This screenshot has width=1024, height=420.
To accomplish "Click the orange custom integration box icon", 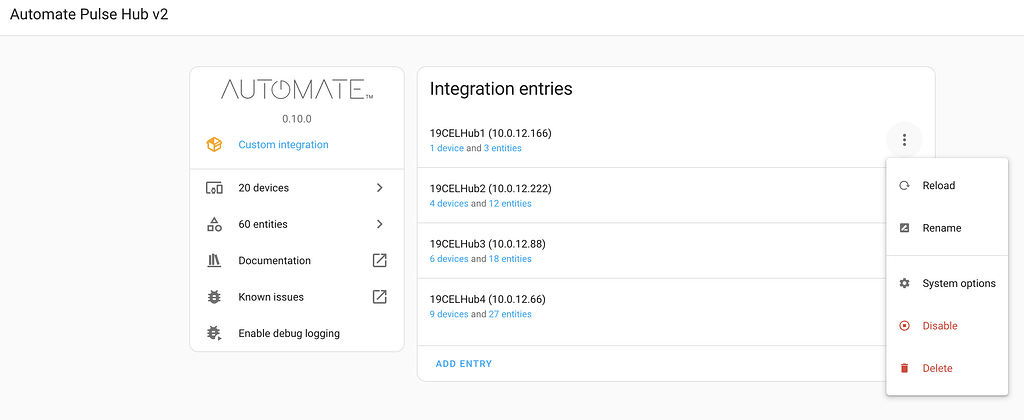I will 214,145.
